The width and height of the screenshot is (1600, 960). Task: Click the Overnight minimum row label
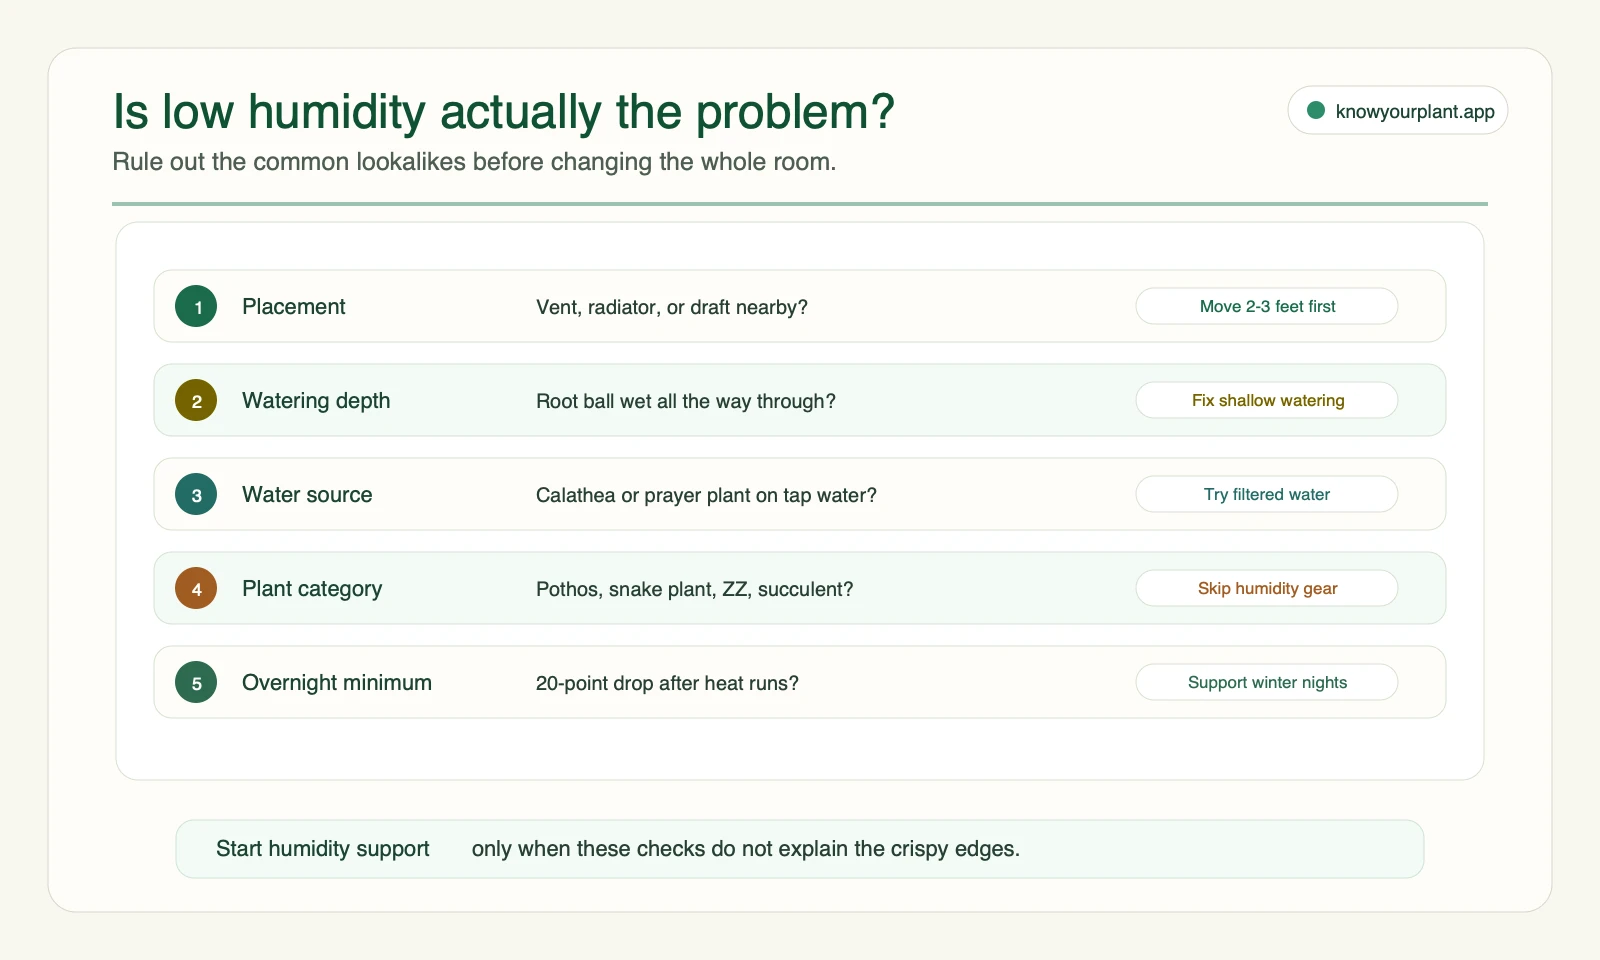click(x=337, y=683)
